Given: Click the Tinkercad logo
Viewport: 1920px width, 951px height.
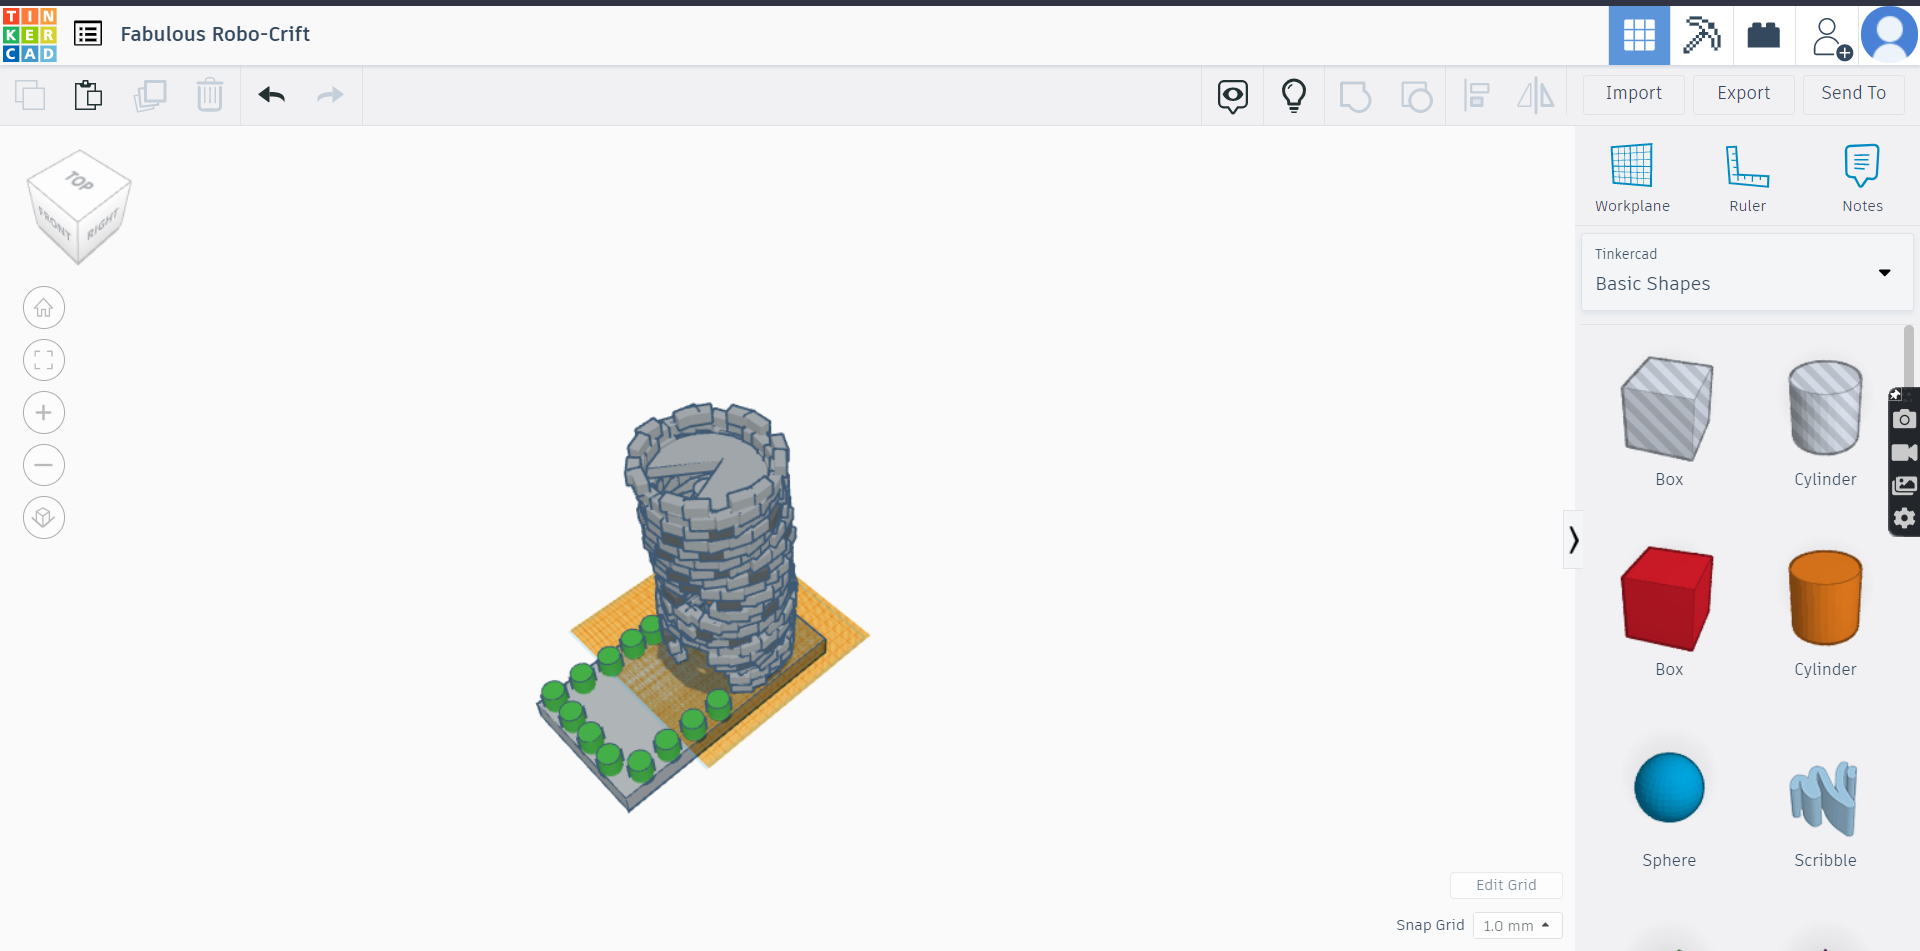Looking at the screenshot, I should click(30, 35).
